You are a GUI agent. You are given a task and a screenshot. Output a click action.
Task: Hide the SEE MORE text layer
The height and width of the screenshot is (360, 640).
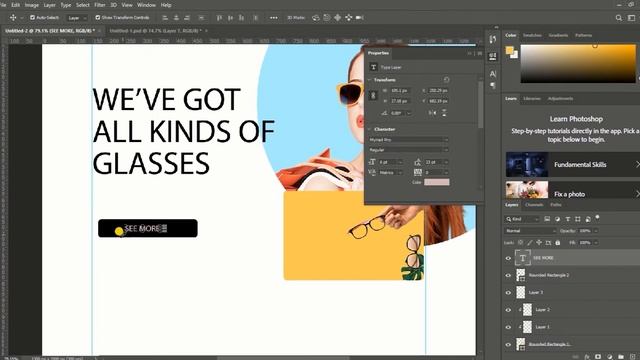click(x=508, y=258)
